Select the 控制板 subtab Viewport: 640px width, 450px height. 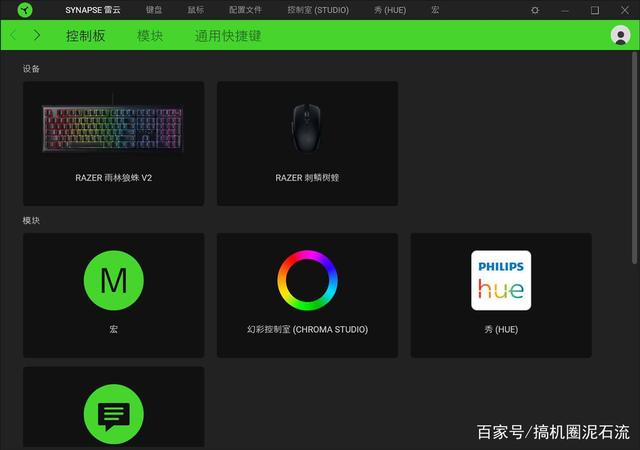click(x=85, y=36)
